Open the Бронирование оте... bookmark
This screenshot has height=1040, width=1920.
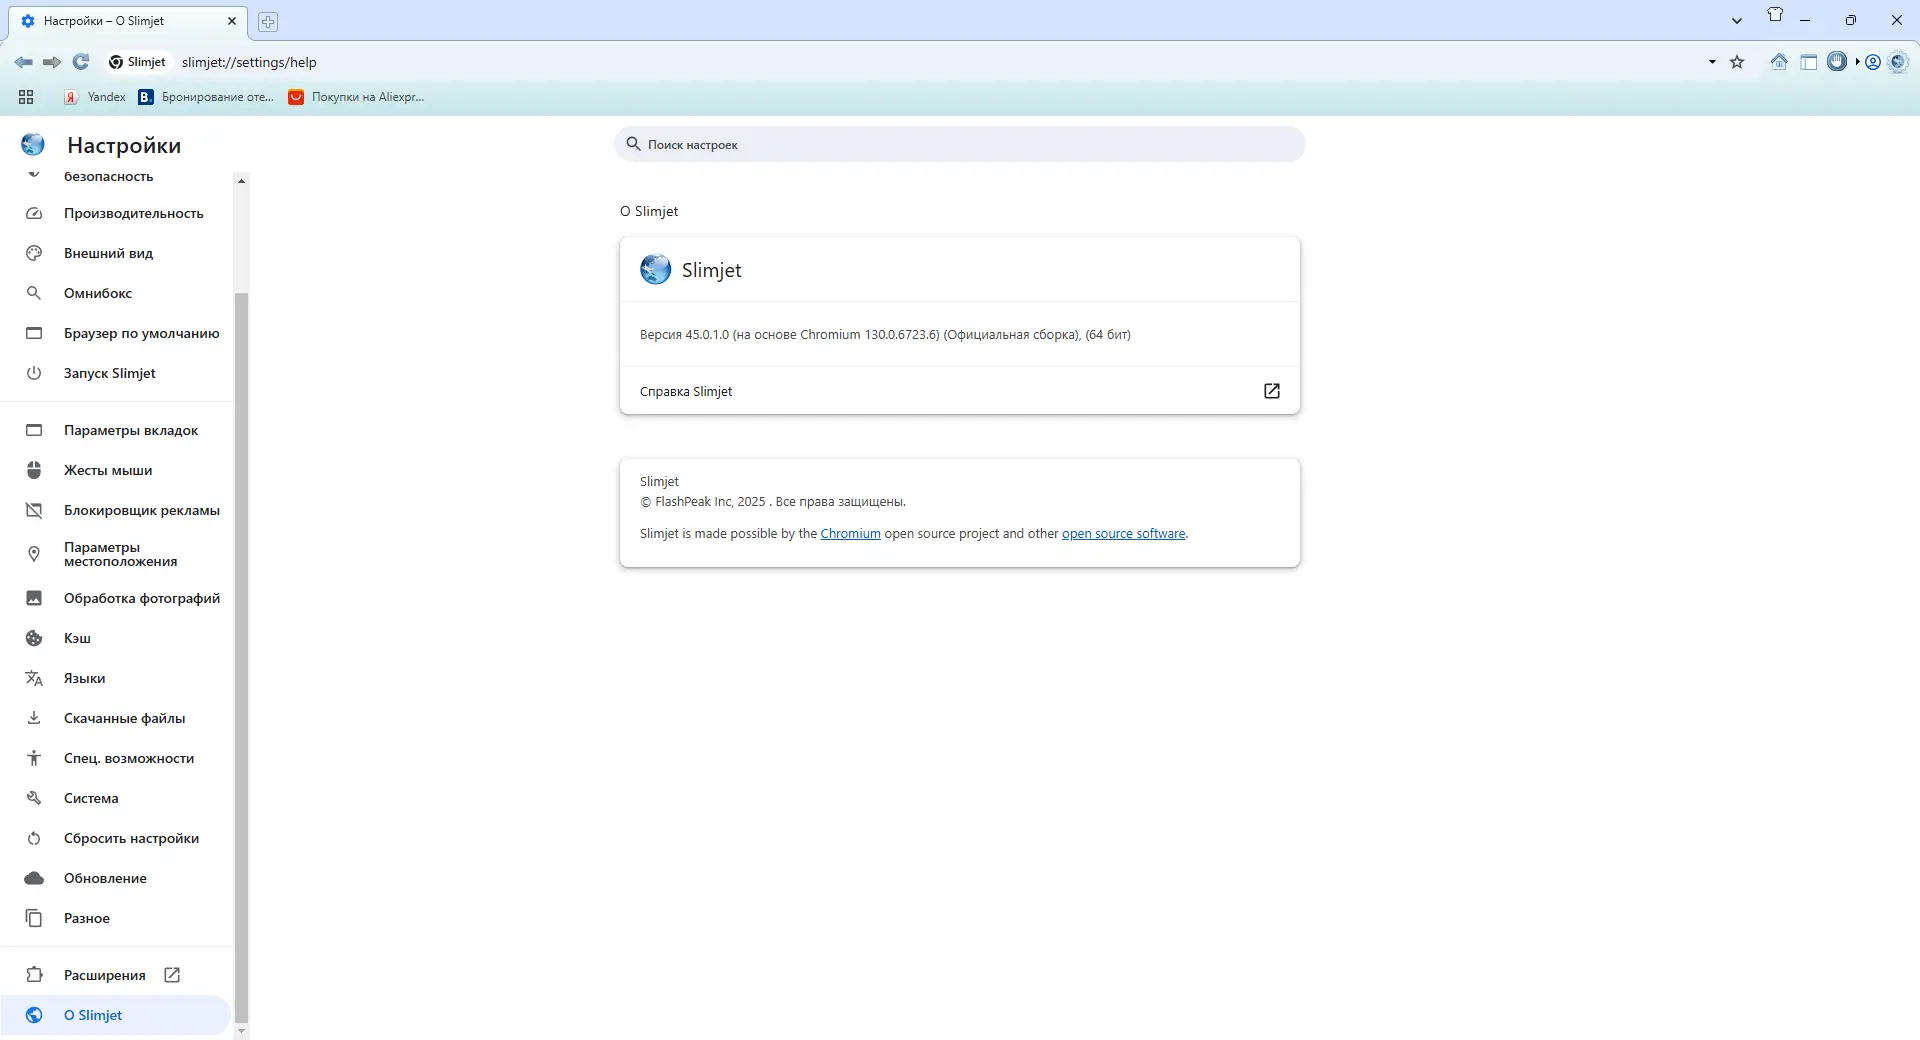206,97
